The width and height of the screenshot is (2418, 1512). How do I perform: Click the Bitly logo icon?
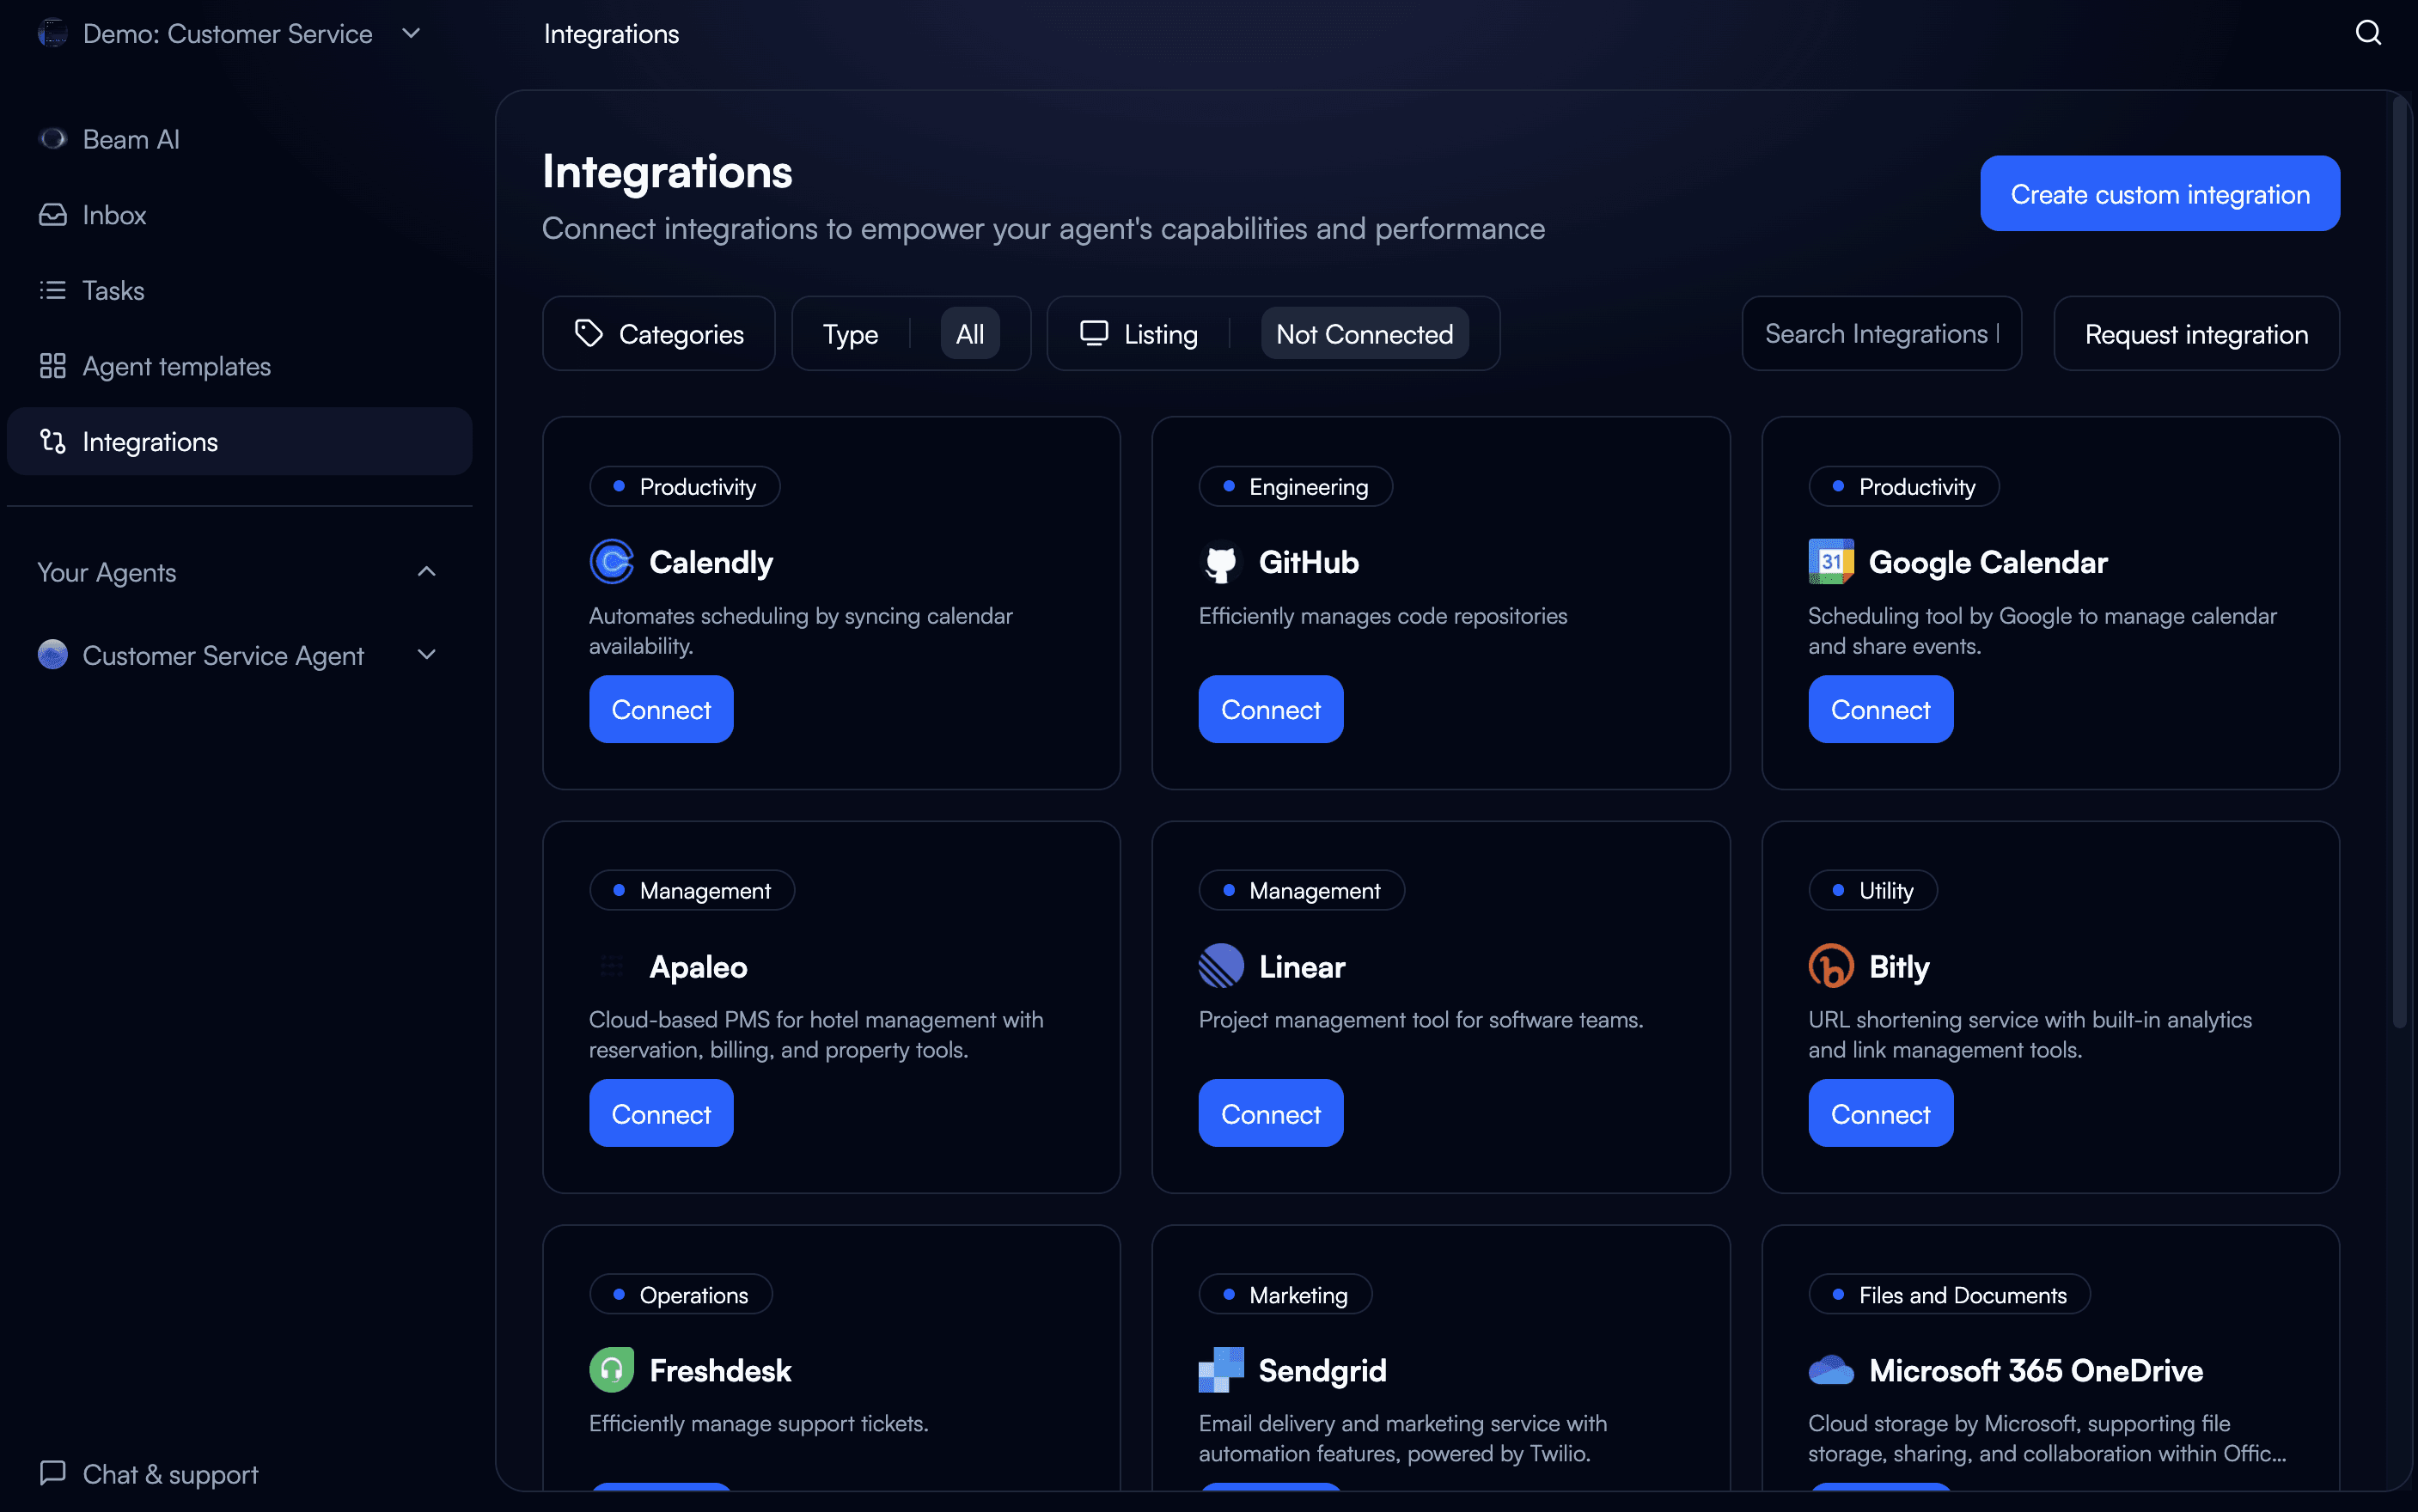point(1830,966)
